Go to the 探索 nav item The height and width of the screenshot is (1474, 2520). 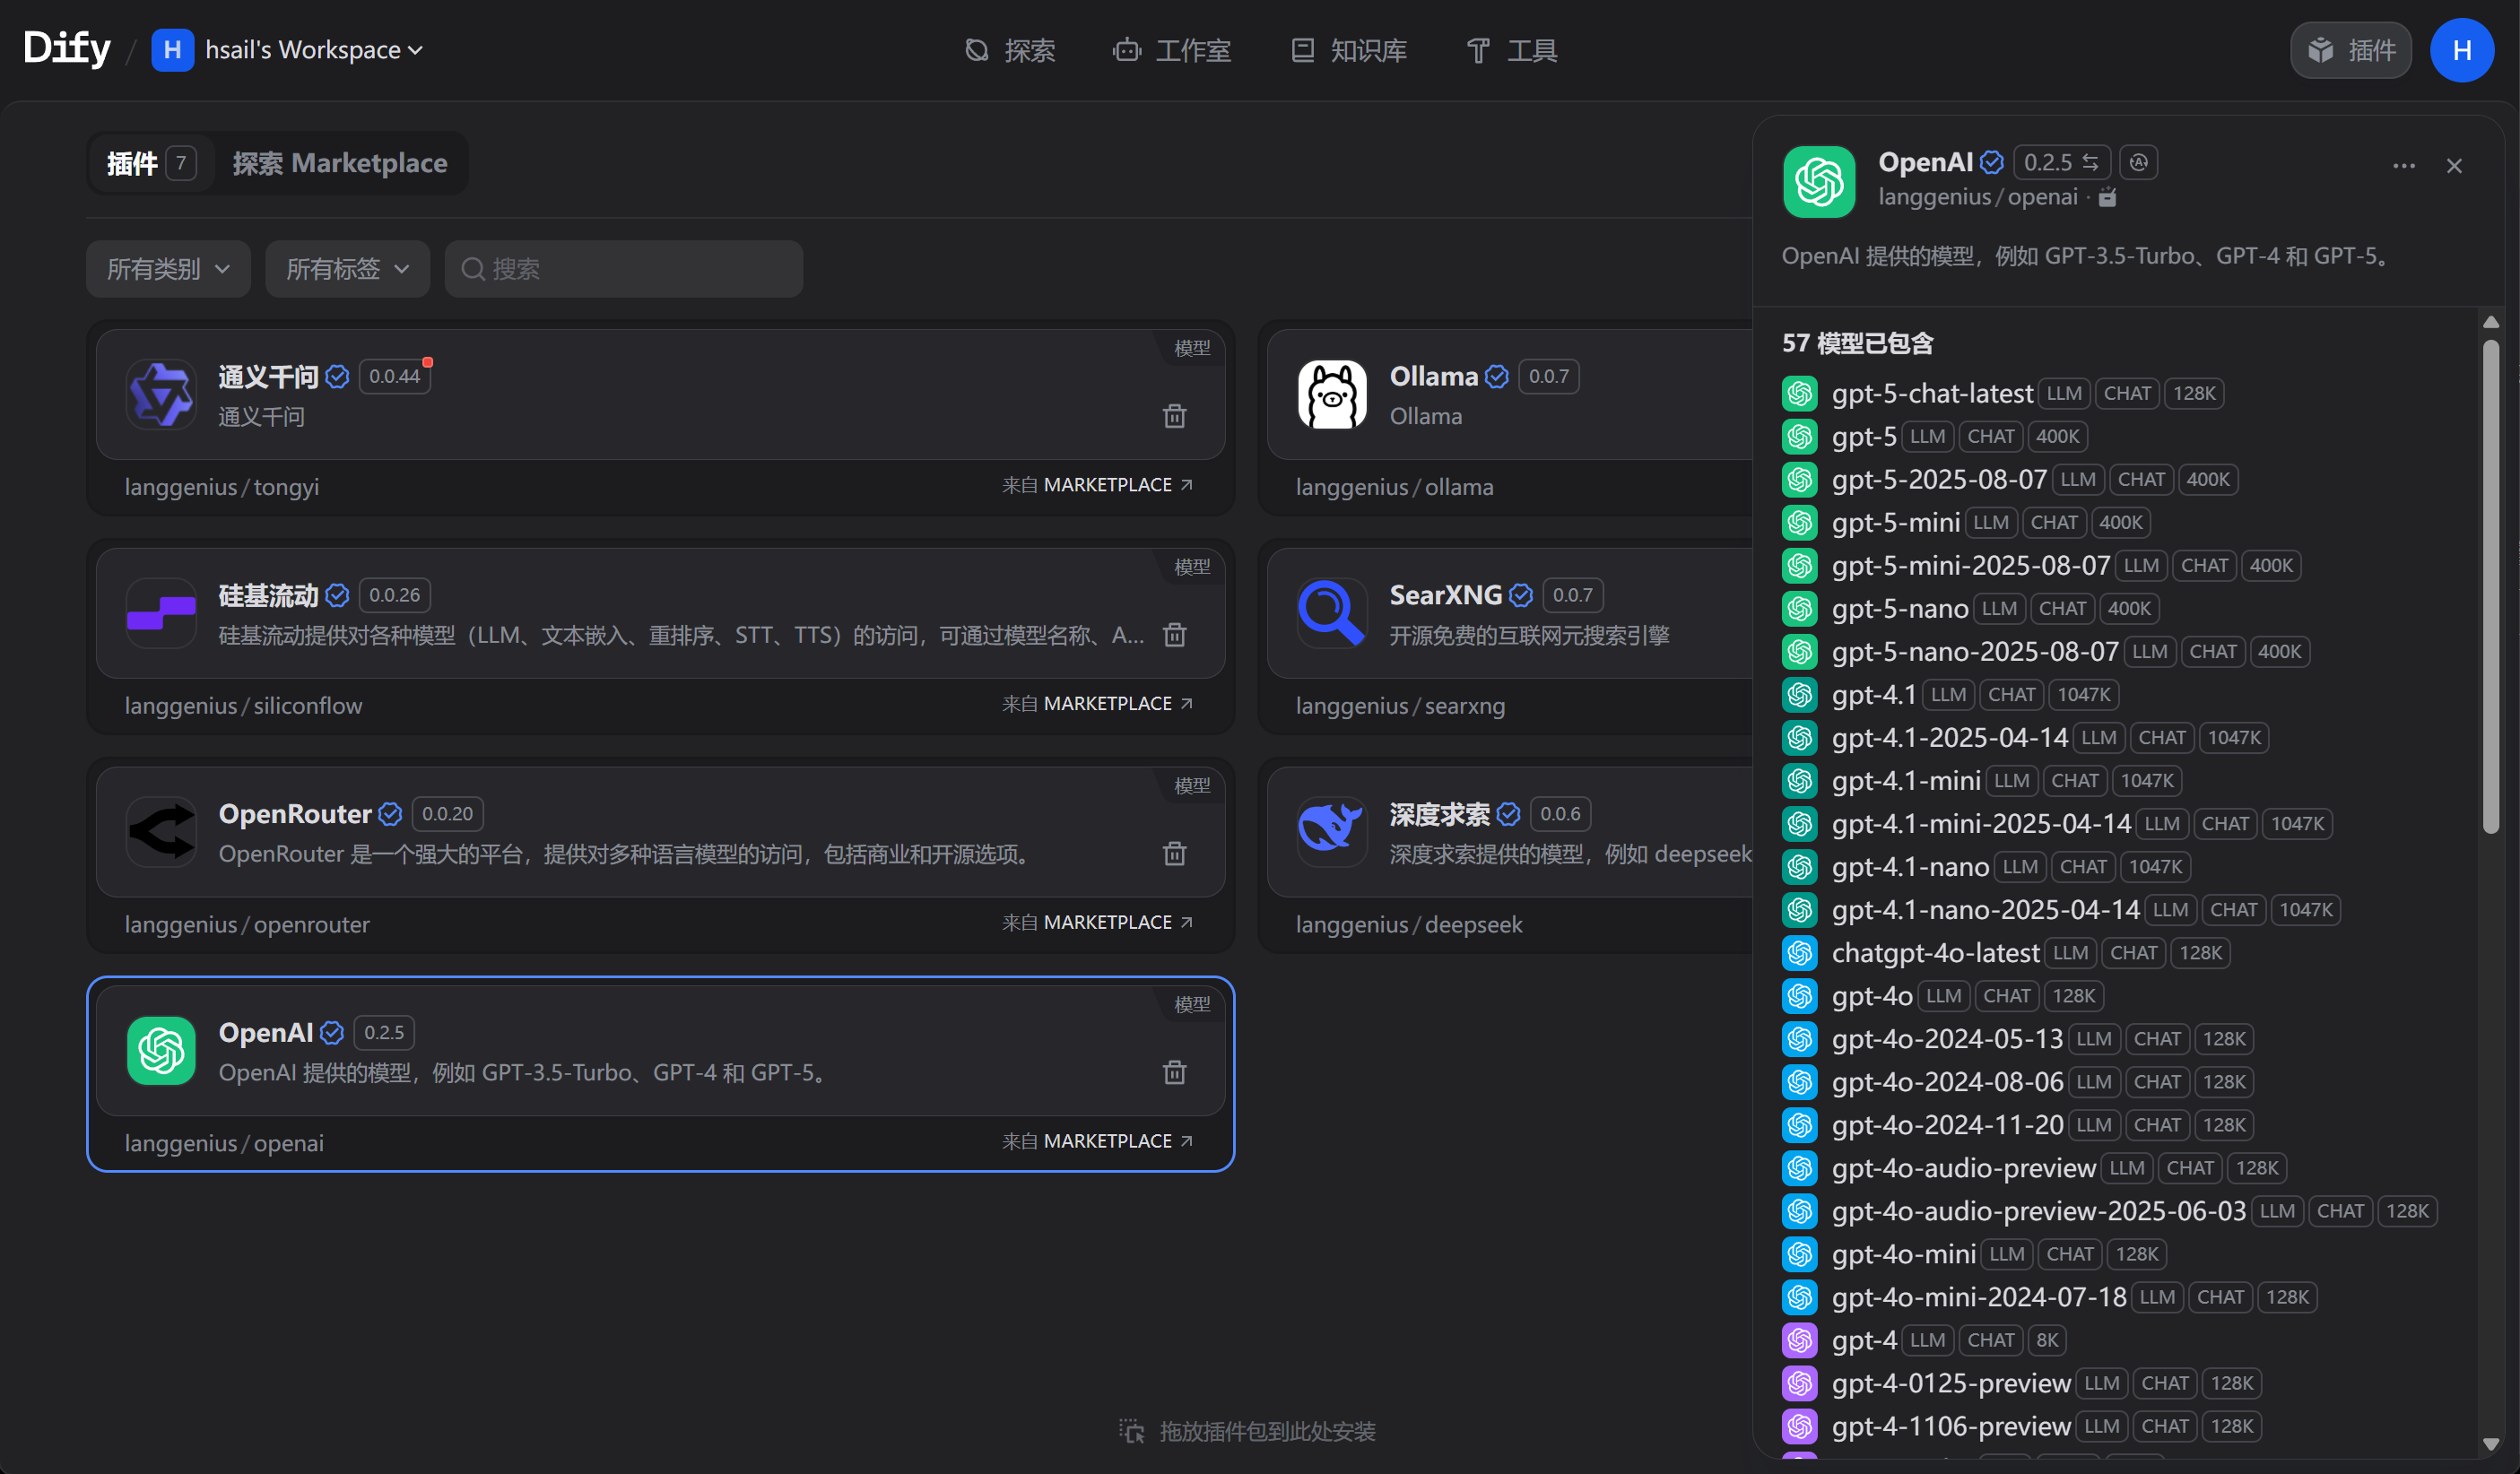pos(1010,50)
